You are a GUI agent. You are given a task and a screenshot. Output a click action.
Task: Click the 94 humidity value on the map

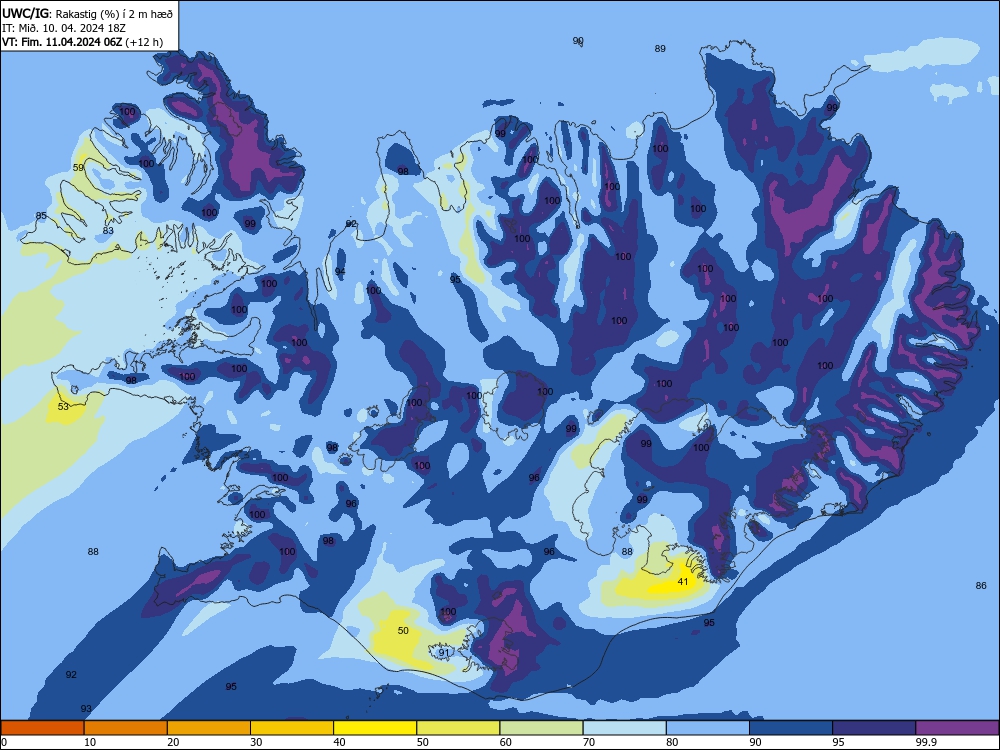[341, 271]
